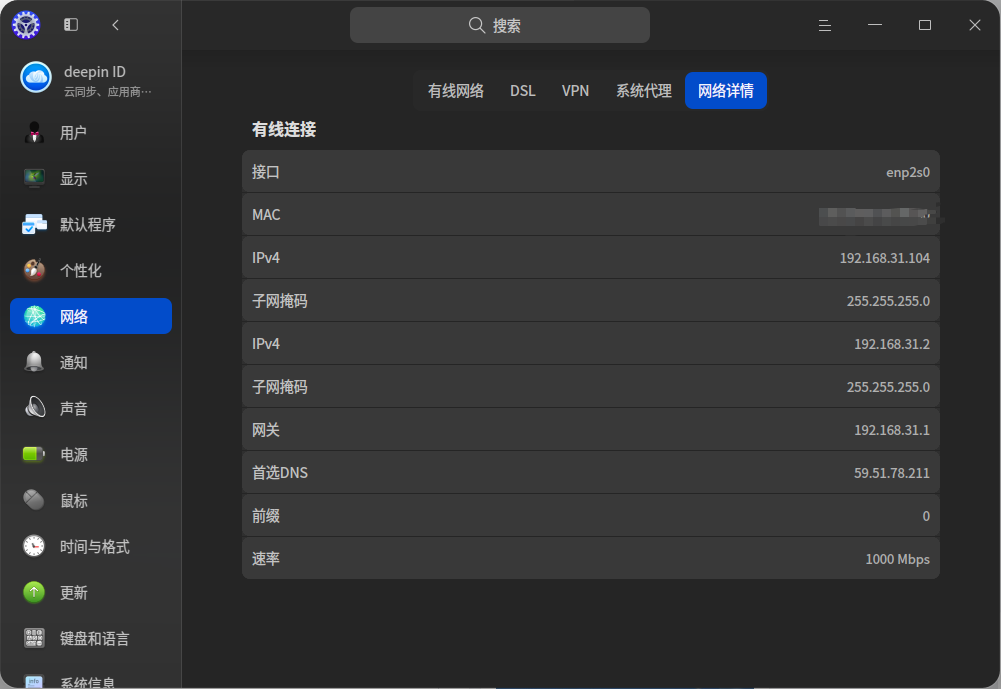Open the 声音 sound speaker icon
The width and height of the screenshot is (1001, 689).
[34, 408]
